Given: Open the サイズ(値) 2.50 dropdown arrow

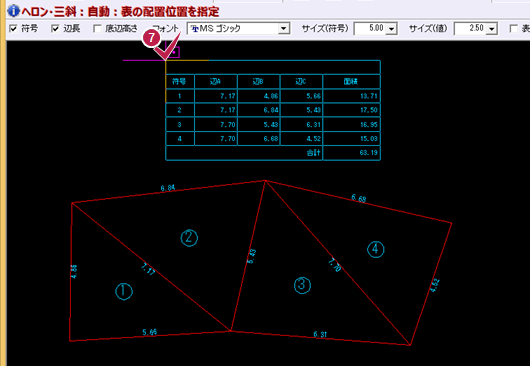Looking at the screenshot, I should click(x=492, y=29).
